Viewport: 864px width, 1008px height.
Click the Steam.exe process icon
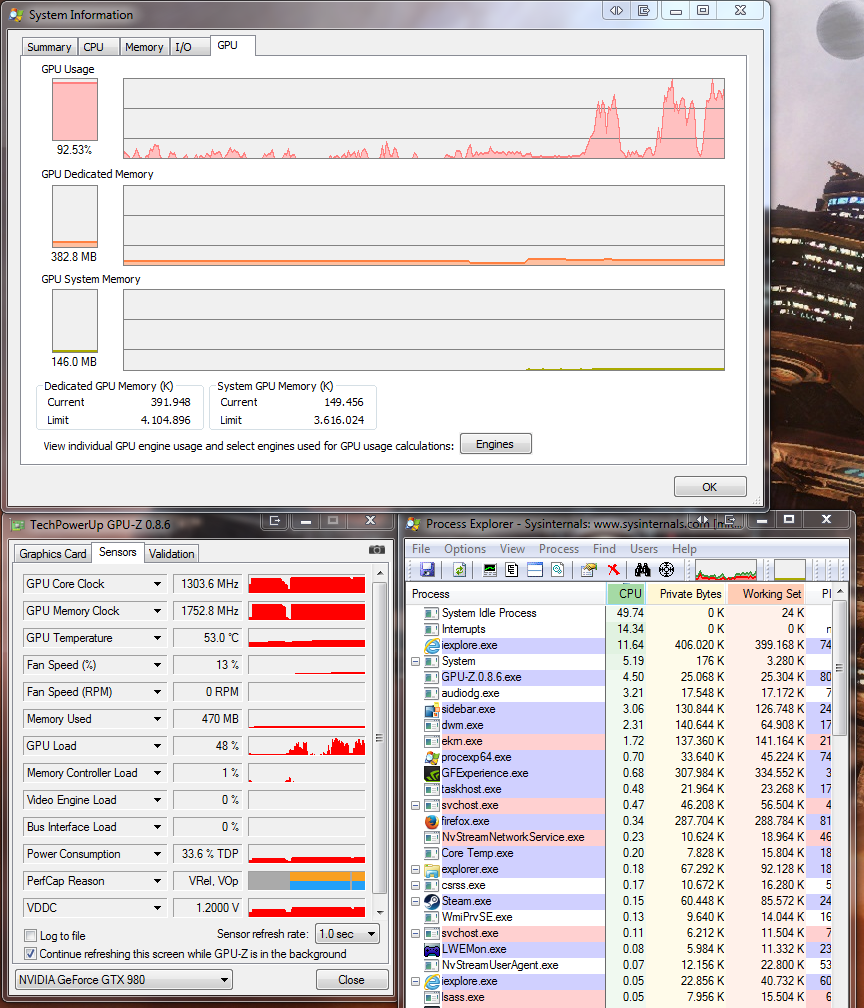(431, 901)
